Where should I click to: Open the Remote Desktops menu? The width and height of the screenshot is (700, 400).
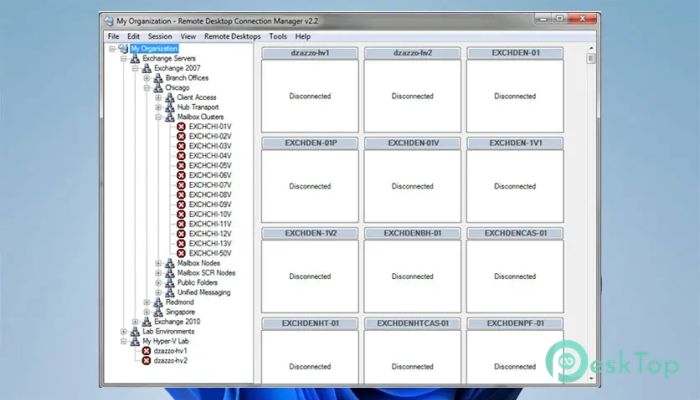(232, 36)
